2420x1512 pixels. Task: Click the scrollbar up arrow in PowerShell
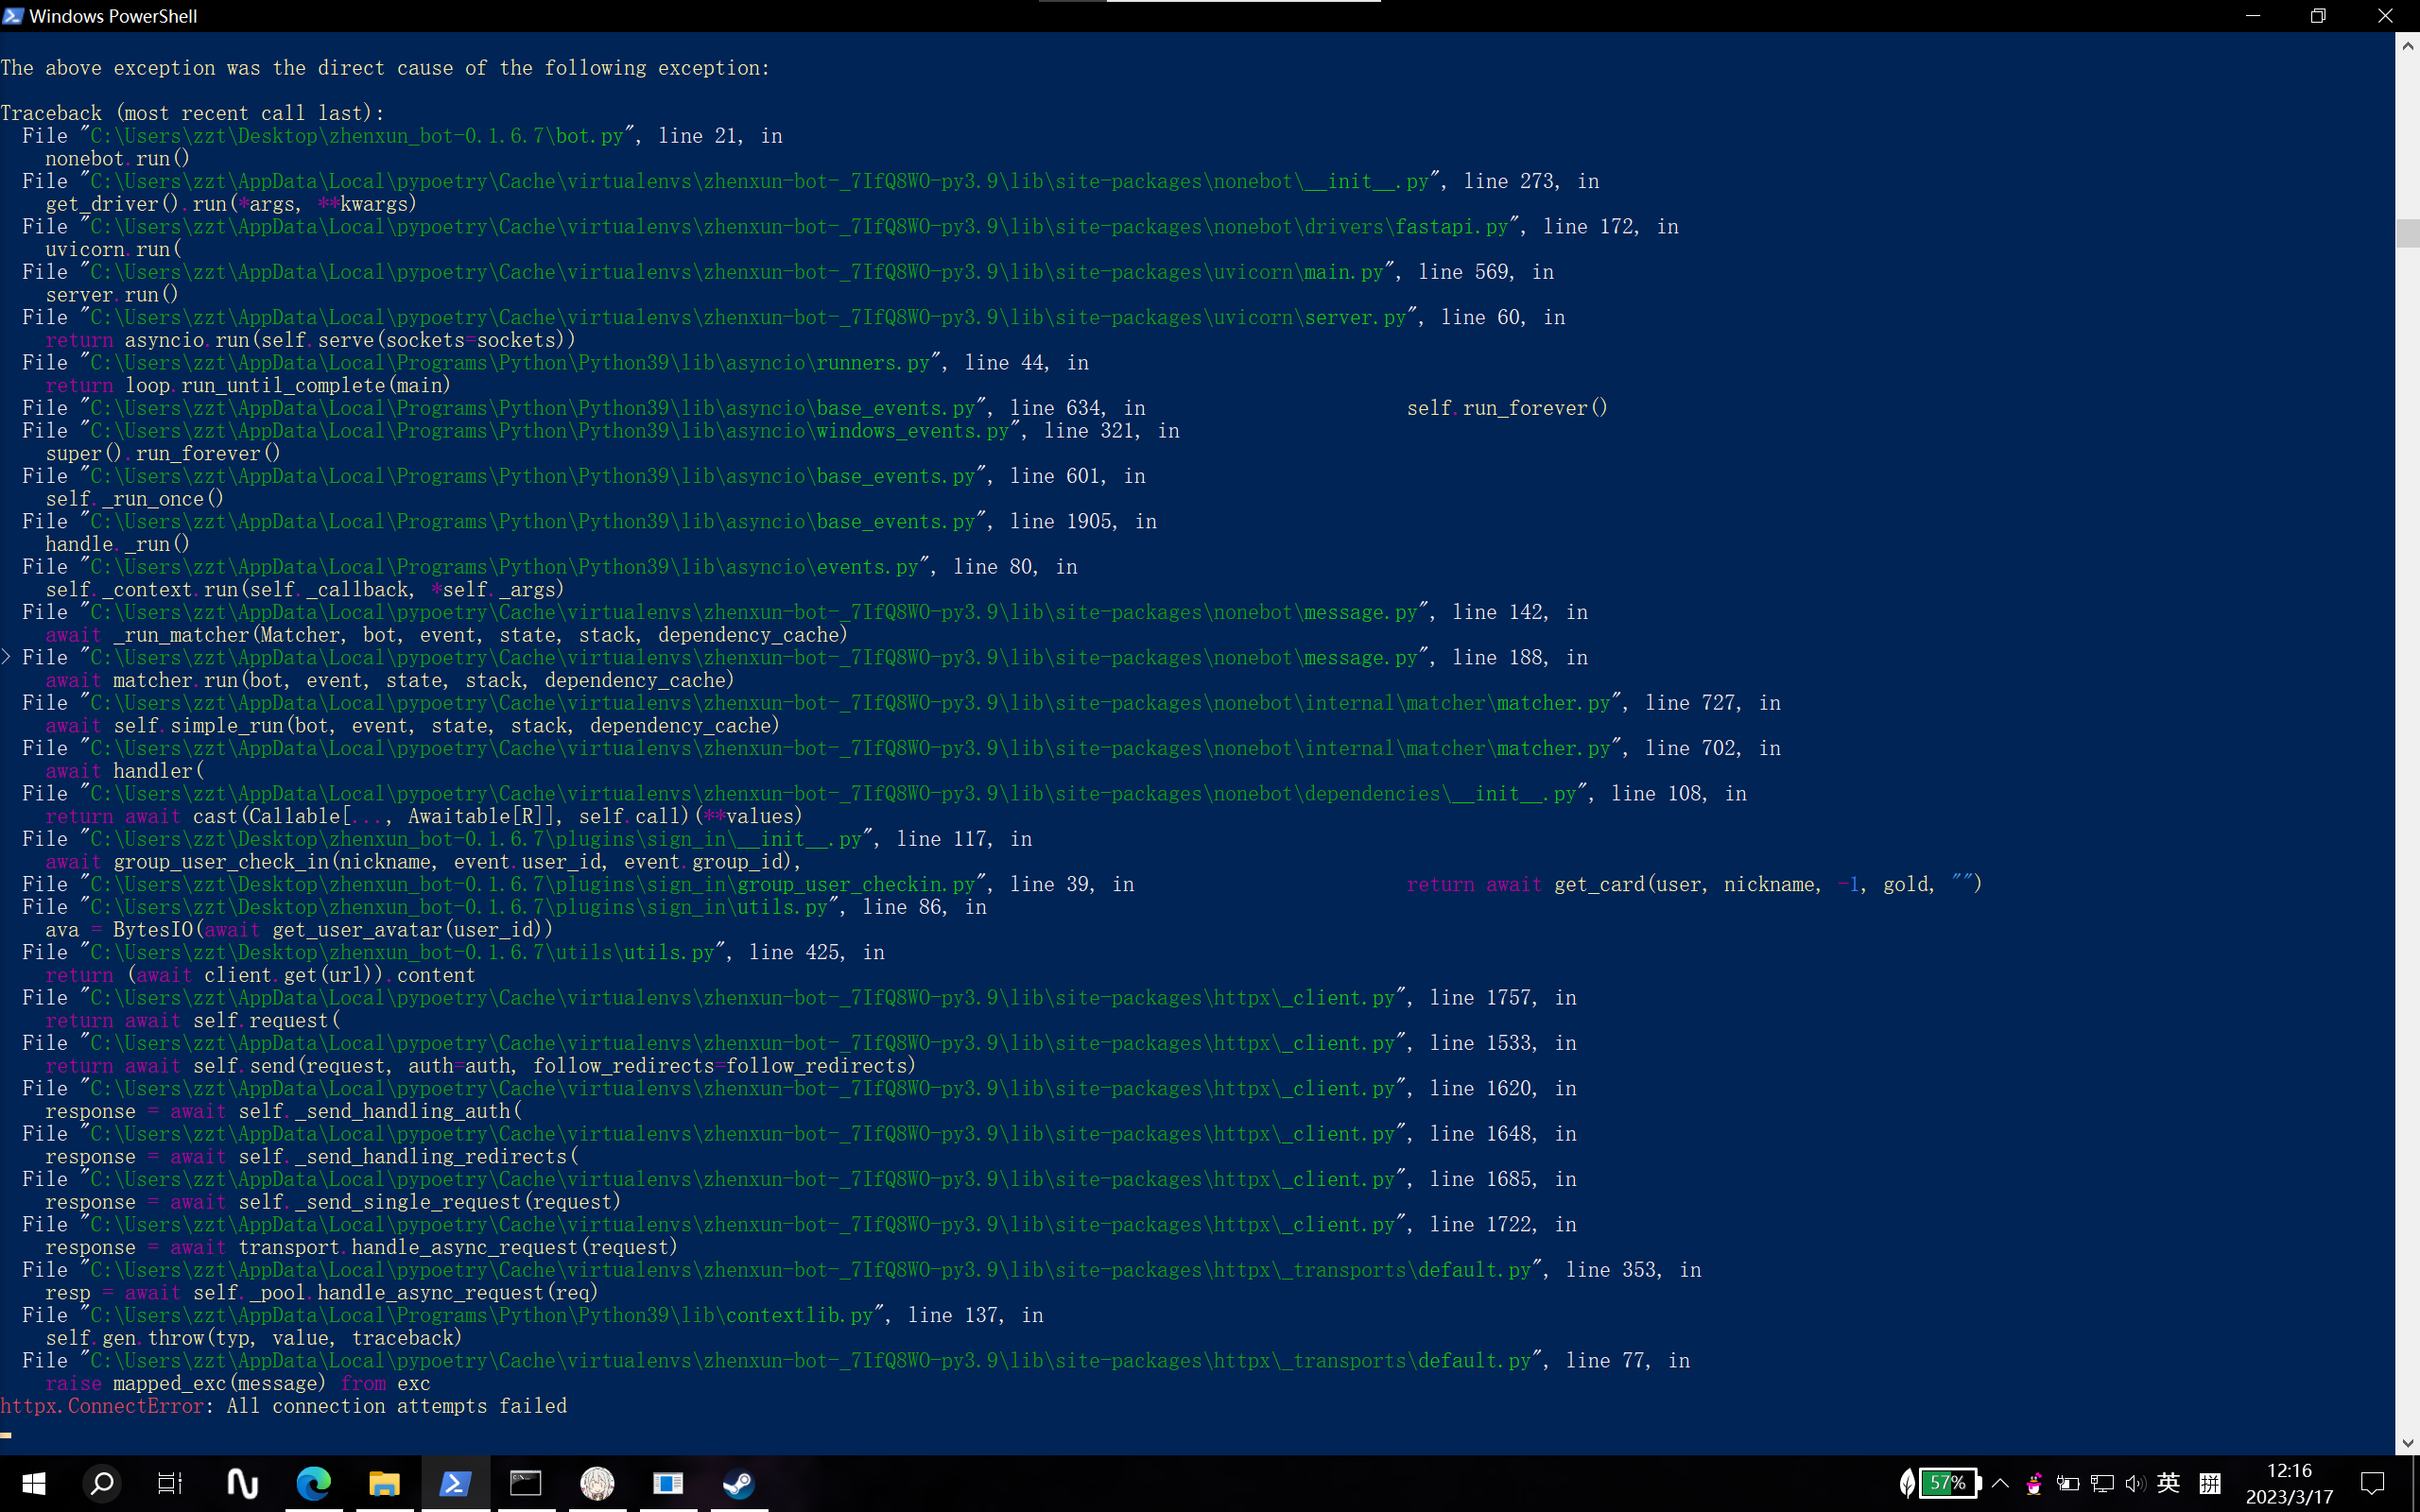tap(2407, 46)
